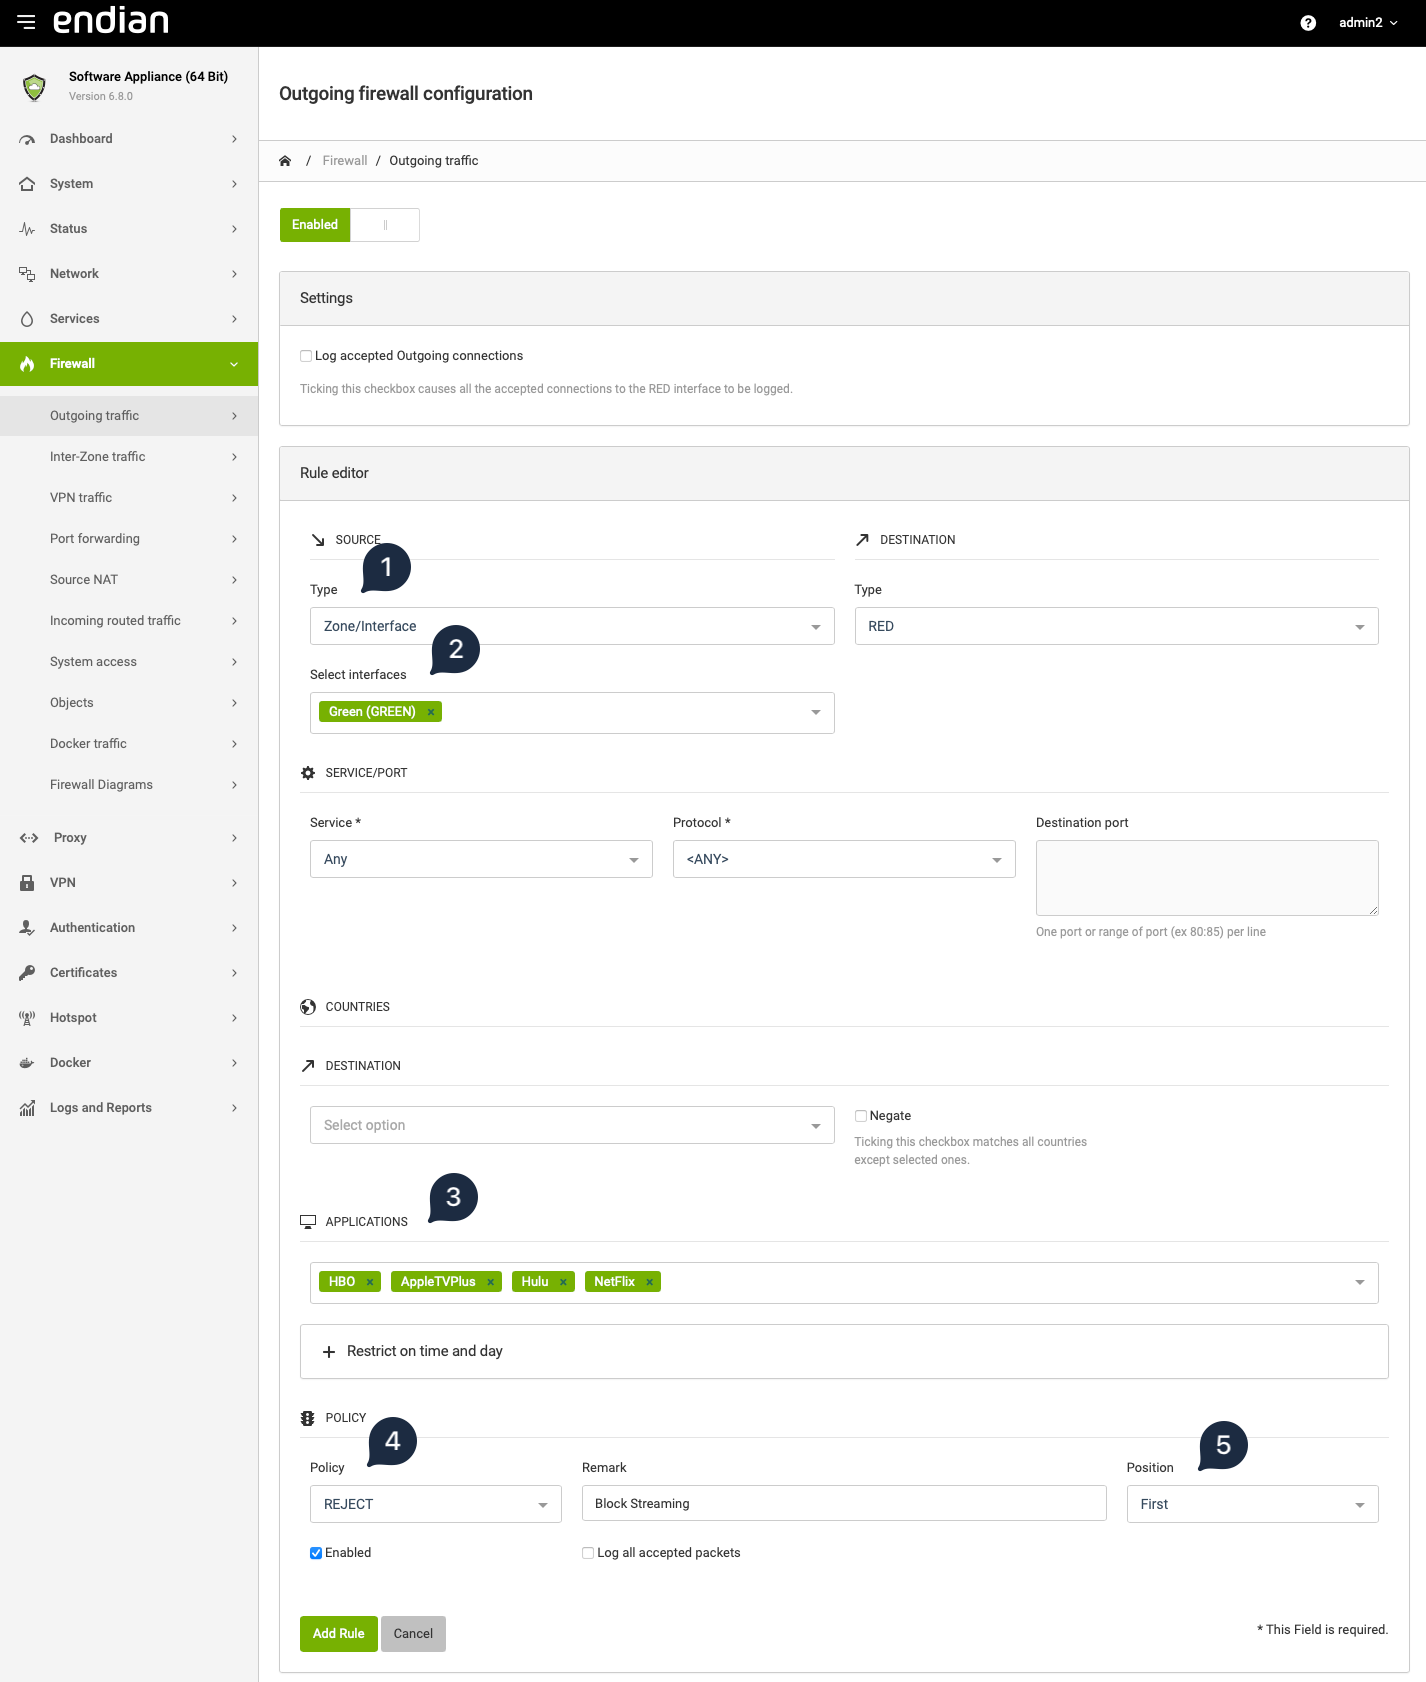Click the VPN lock icon
Viewport: 1426px width, 1682px height.
coord(27,883)
